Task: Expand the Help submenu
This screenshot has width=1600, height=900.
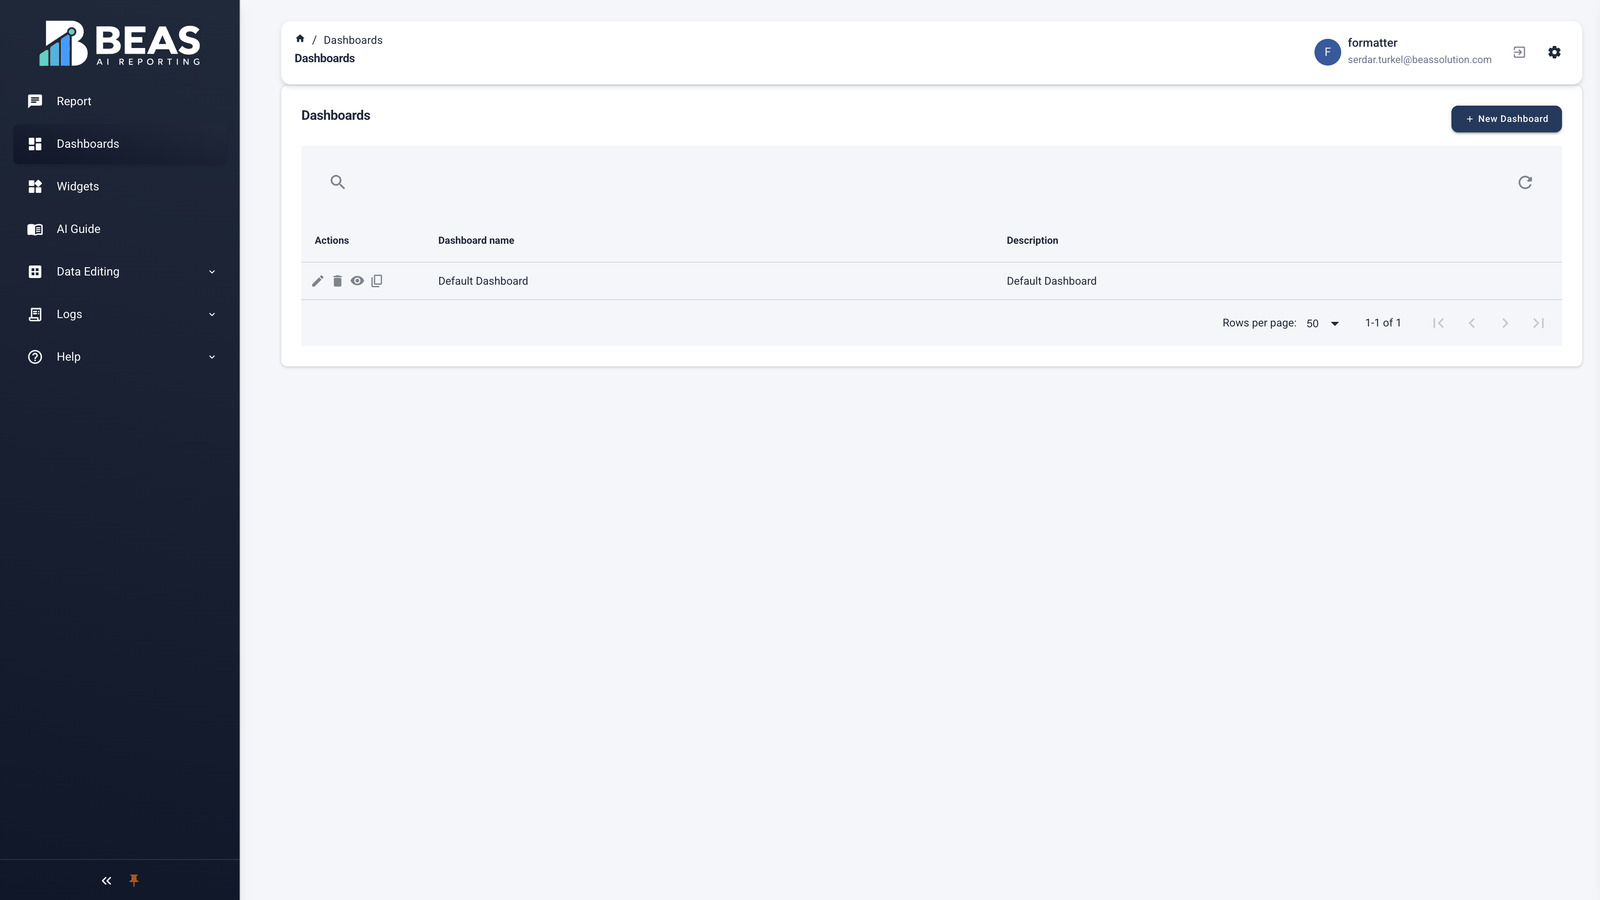Action: pyautogui.click(x=120, y=357)
